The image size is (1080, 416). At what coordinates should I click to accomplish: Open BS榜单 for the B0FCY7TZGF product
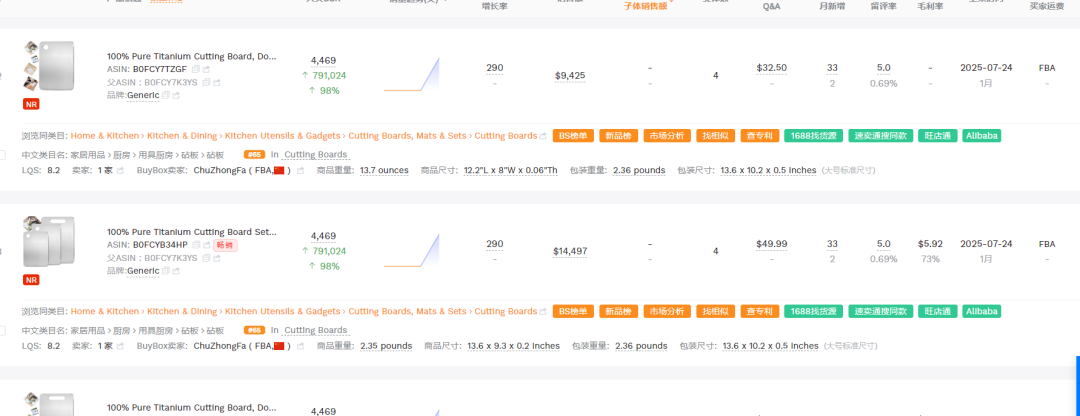click(x=573, y=136)
